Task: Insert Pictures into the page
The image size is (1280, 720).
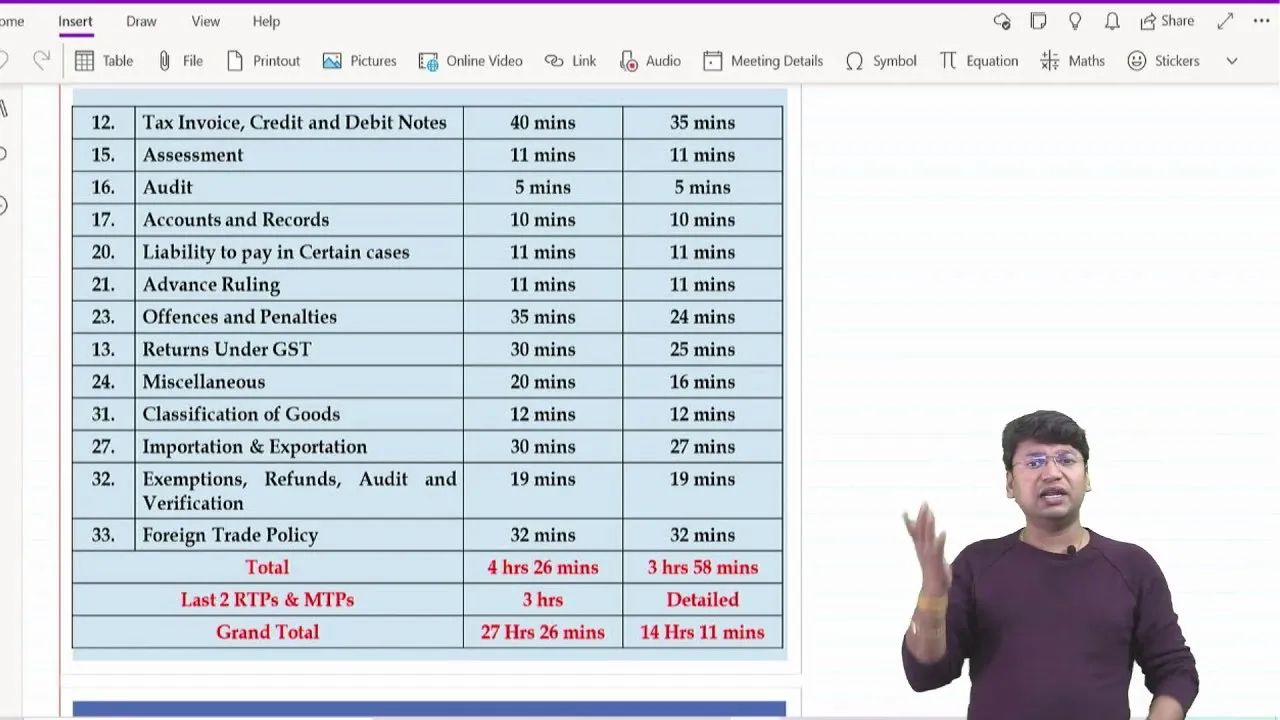Action: (360, 61)
